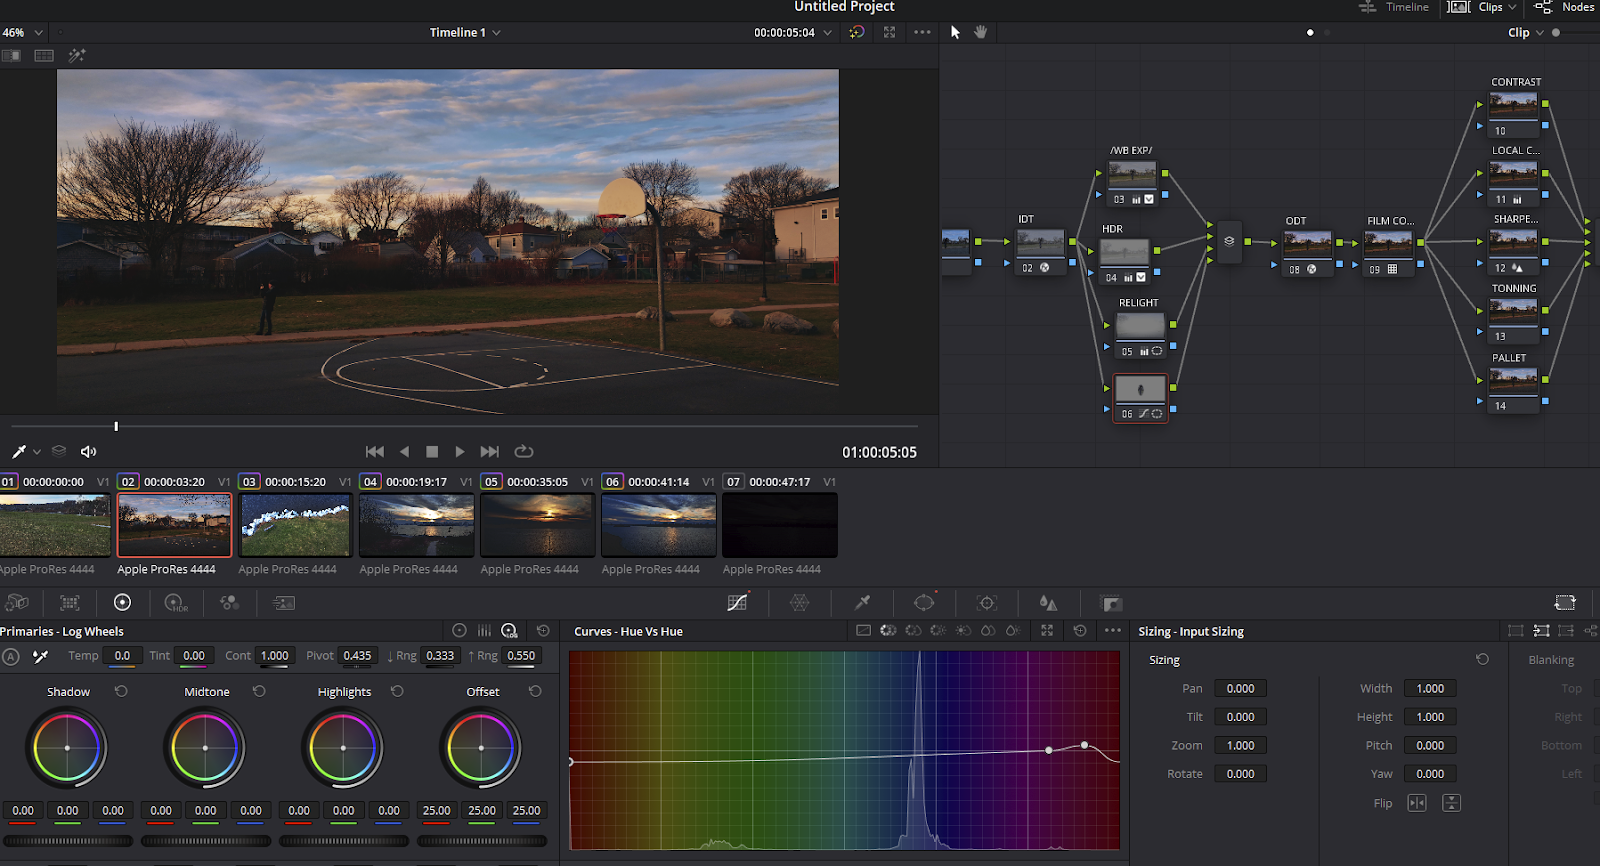1600x866 pixels.
Task: Reset the Sizing parameters
Action: (x=1482, y=660)
